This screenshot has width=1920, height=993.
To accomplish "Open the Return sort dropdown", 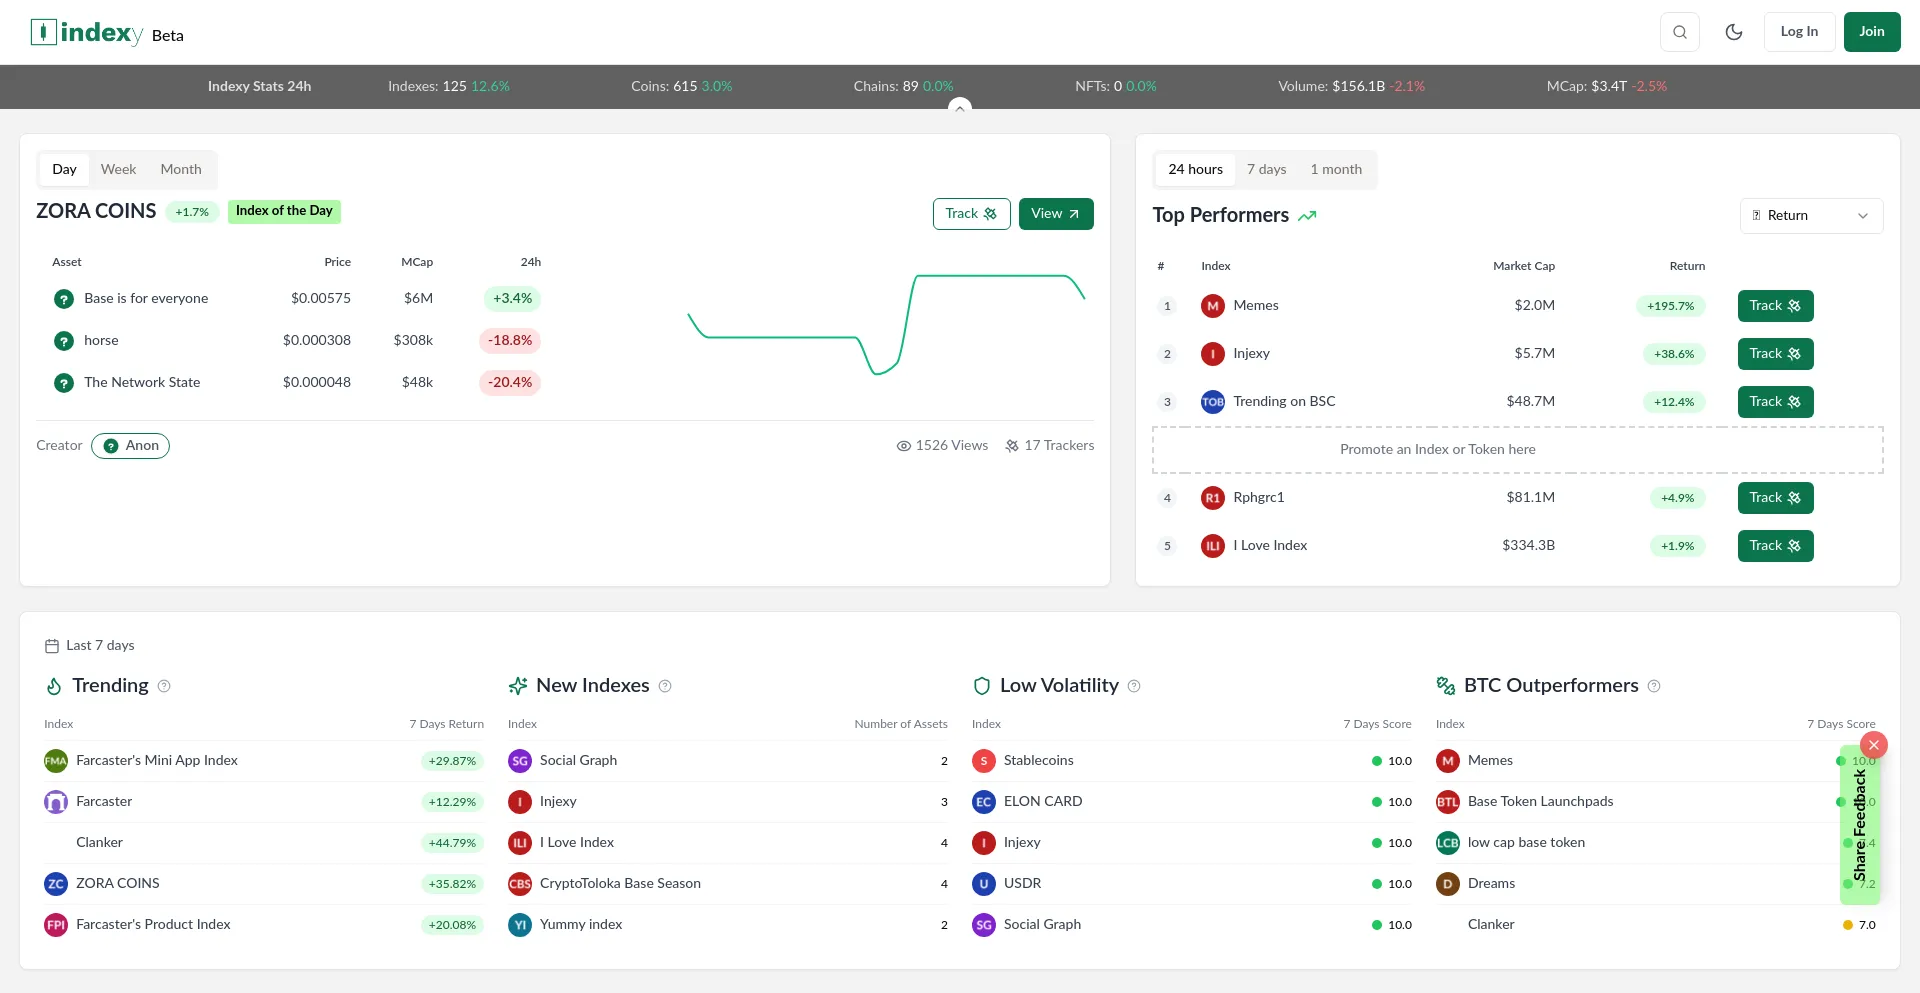I will 1811,216.
